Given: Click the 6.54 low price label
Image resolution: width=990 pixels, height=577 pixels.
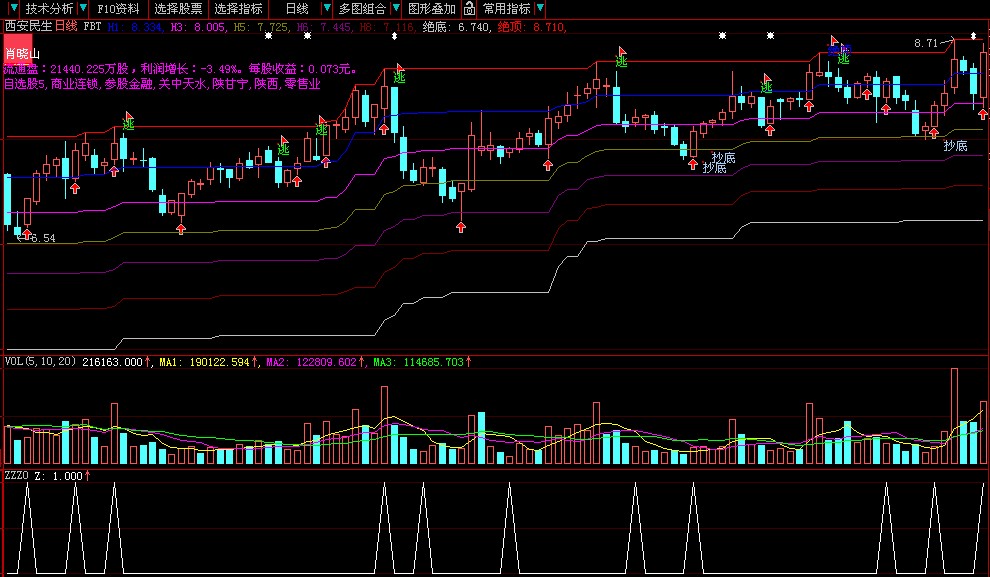Looking at the screenshot, I should (41, 239).
